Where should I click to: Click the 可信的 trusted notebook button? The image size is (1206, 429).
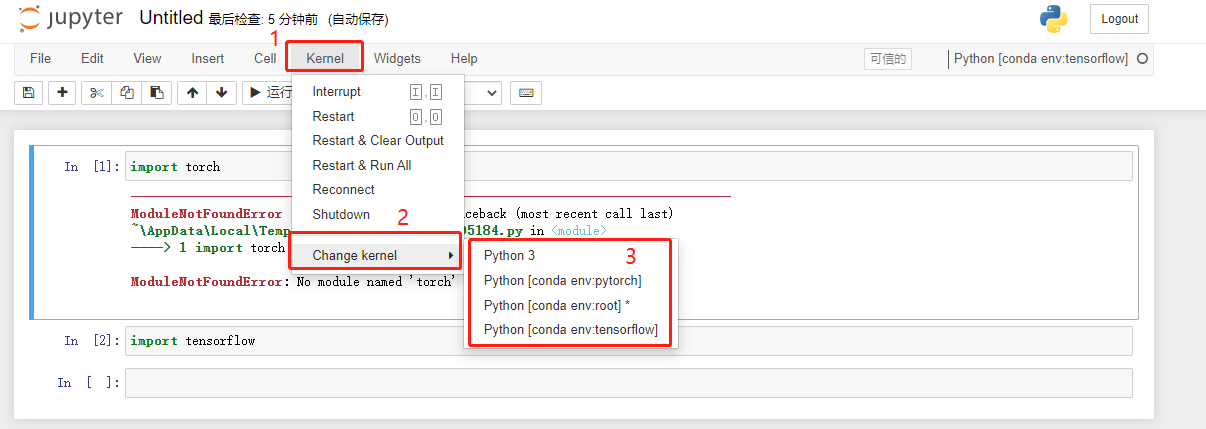click(x=888, y=59)
